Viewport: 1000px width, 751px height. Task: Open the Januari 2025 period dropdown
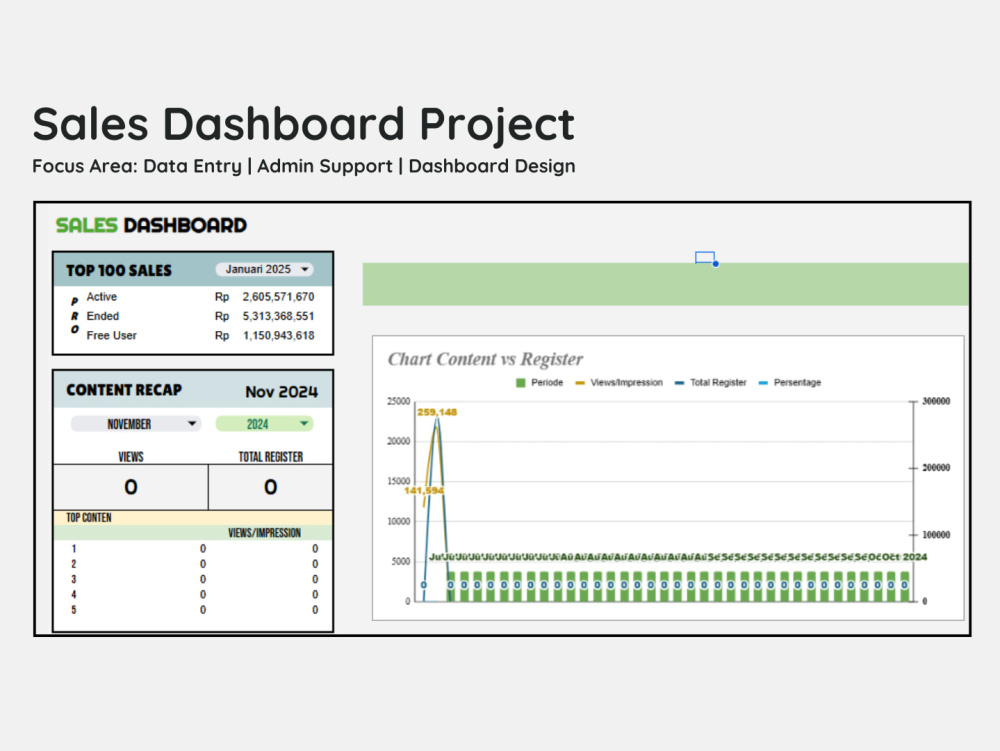(264, 269)
